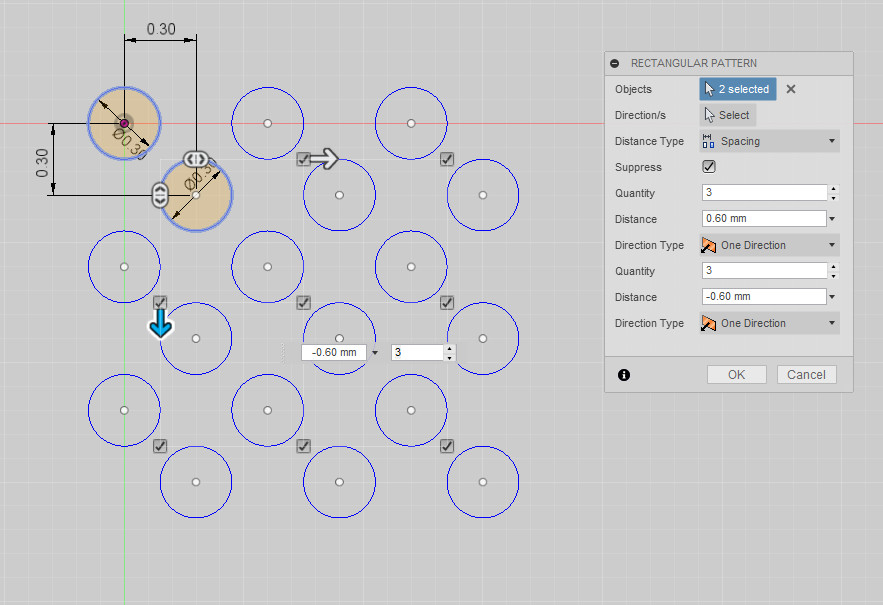883x605 pixels.
Task: Open the first Direction Type dropdown
Action: [x=769, y=245]
